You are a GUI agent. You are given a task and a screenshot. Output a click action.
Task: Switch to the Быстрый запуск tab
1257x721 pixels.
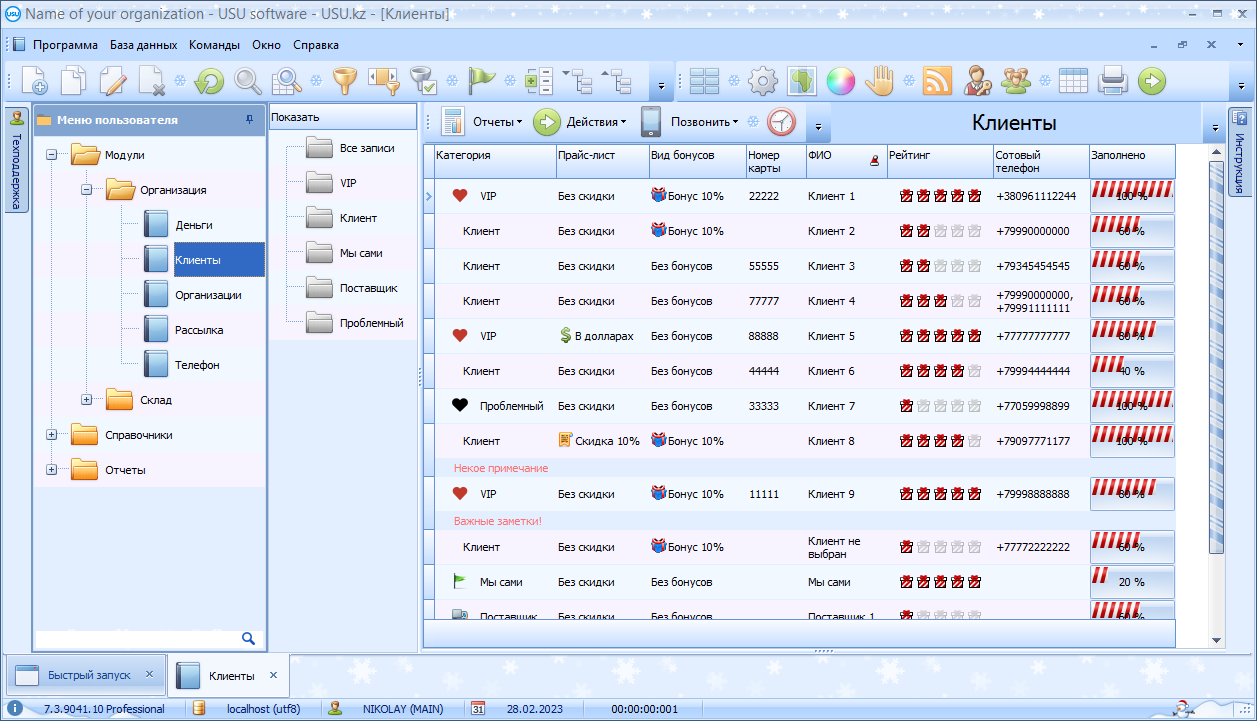(x=88, y=675)
